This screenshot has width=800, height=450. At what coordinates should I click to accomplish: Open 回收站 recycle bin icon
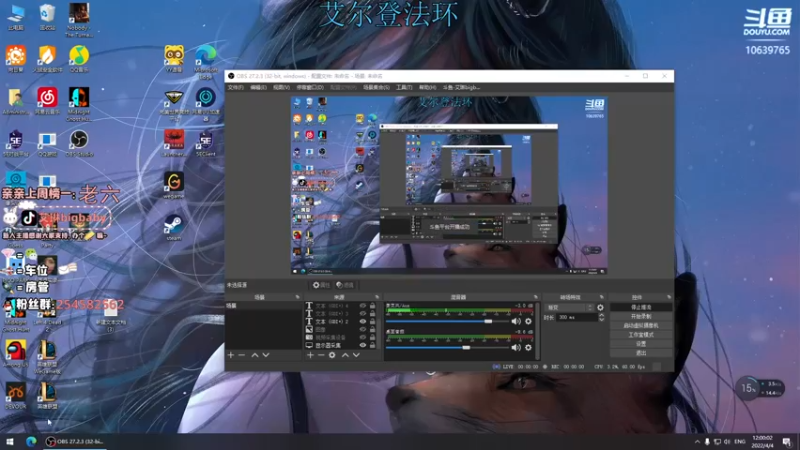coord(47,16)
